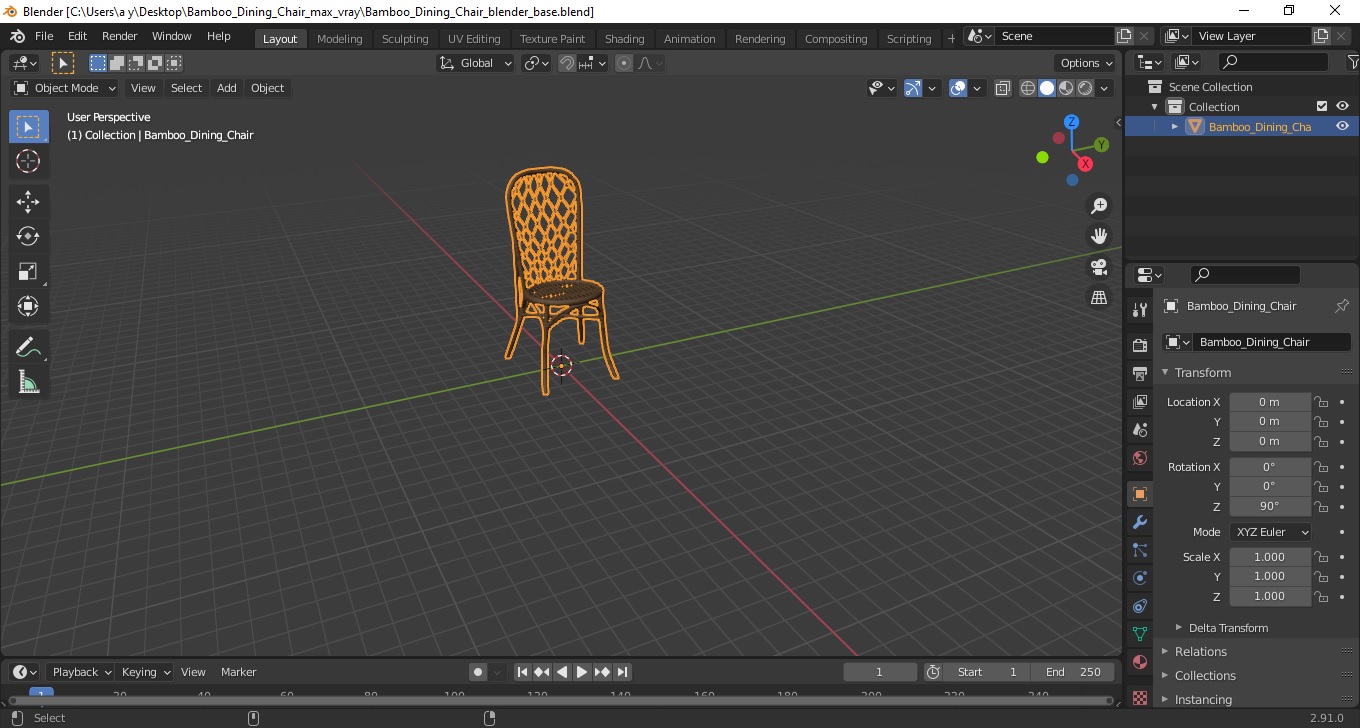The image size is (1360, 728).
Task: Enable wireframe viewport shading
Action: 1028,88
